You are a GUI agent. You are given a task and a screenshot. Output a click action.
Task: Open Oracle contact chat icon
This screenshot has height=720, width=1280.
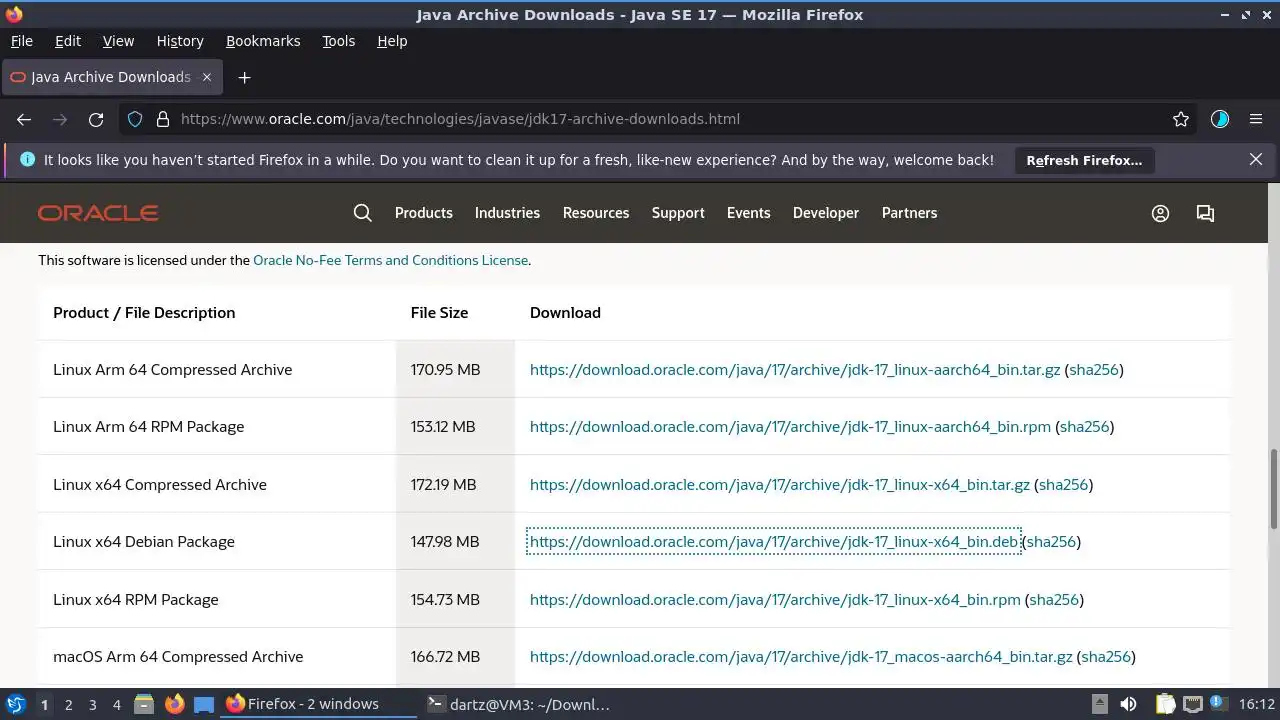(x=1205, y=213)
